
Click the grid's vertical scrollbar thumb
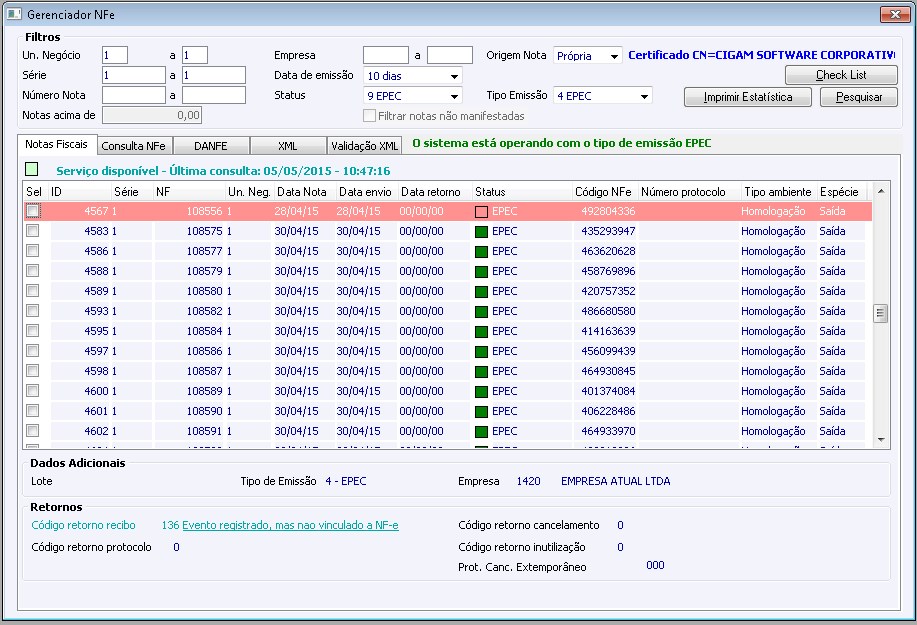click(881, 313)
